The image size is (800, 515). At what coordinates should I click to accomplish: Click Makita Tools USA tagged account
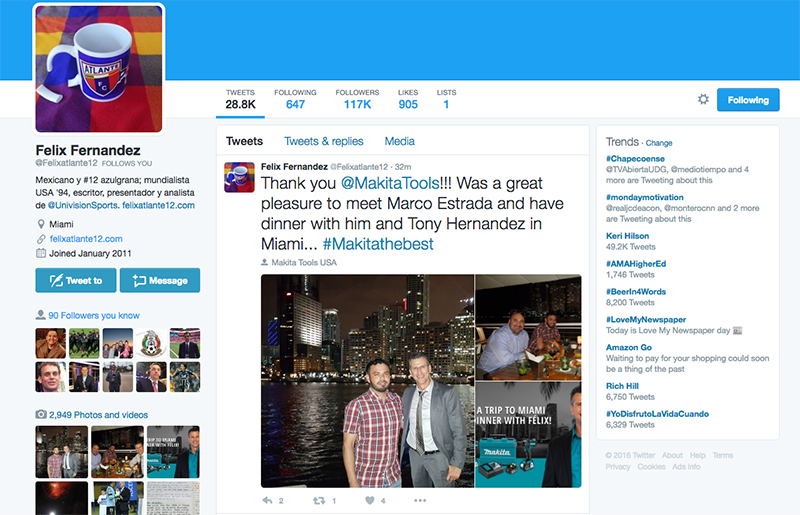click(x=304, y=262)
